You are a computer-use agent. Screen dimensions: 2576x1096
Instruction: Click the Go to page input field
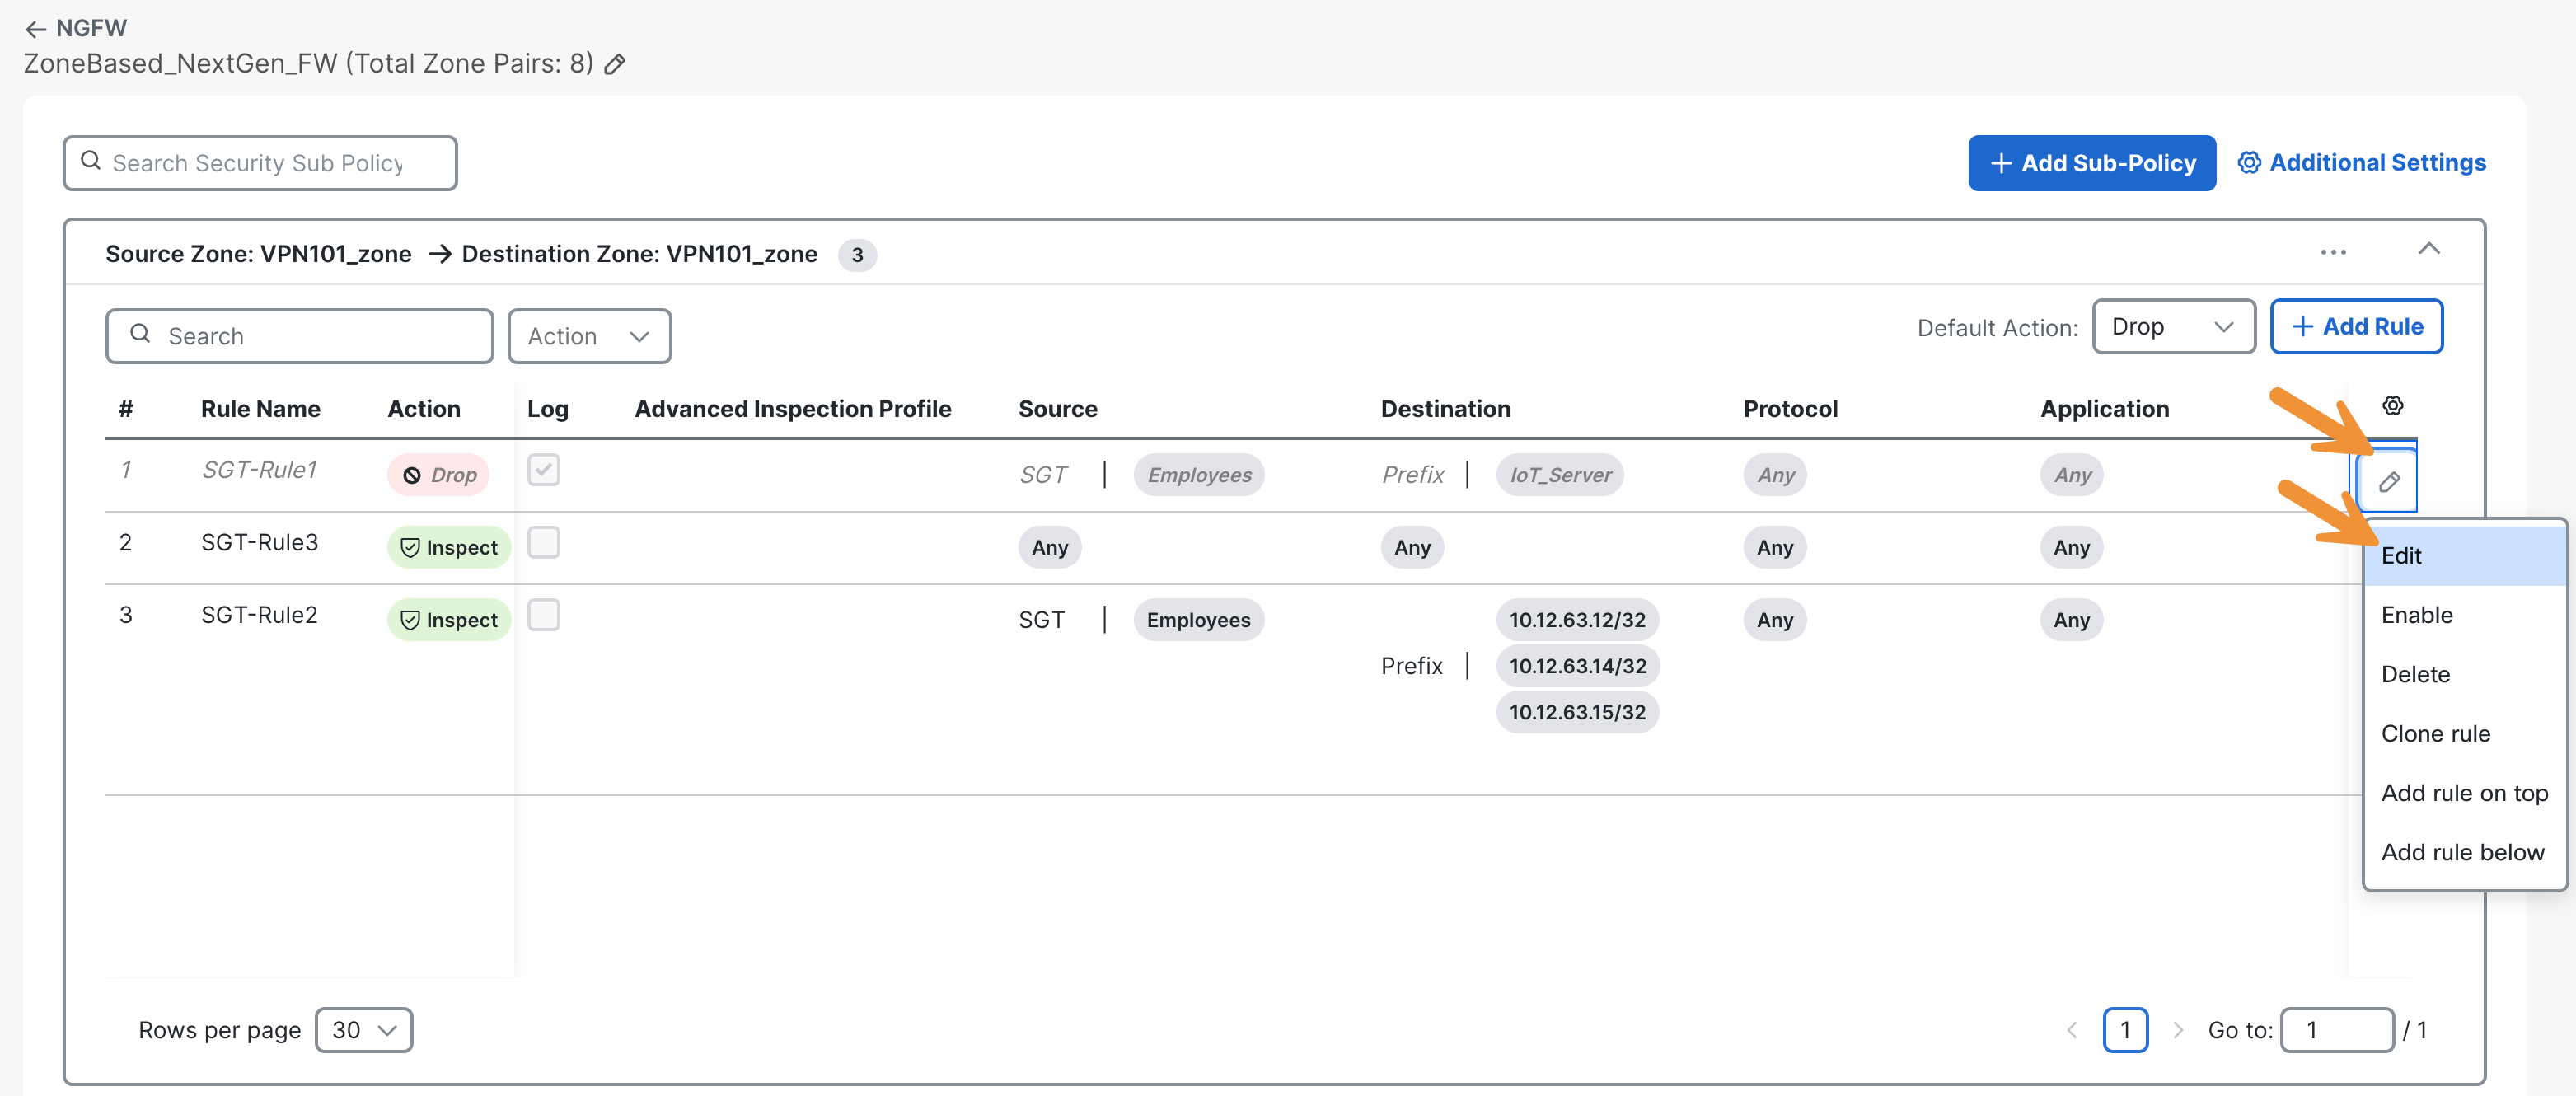pyautogui.click(x=2337, y=1030)
